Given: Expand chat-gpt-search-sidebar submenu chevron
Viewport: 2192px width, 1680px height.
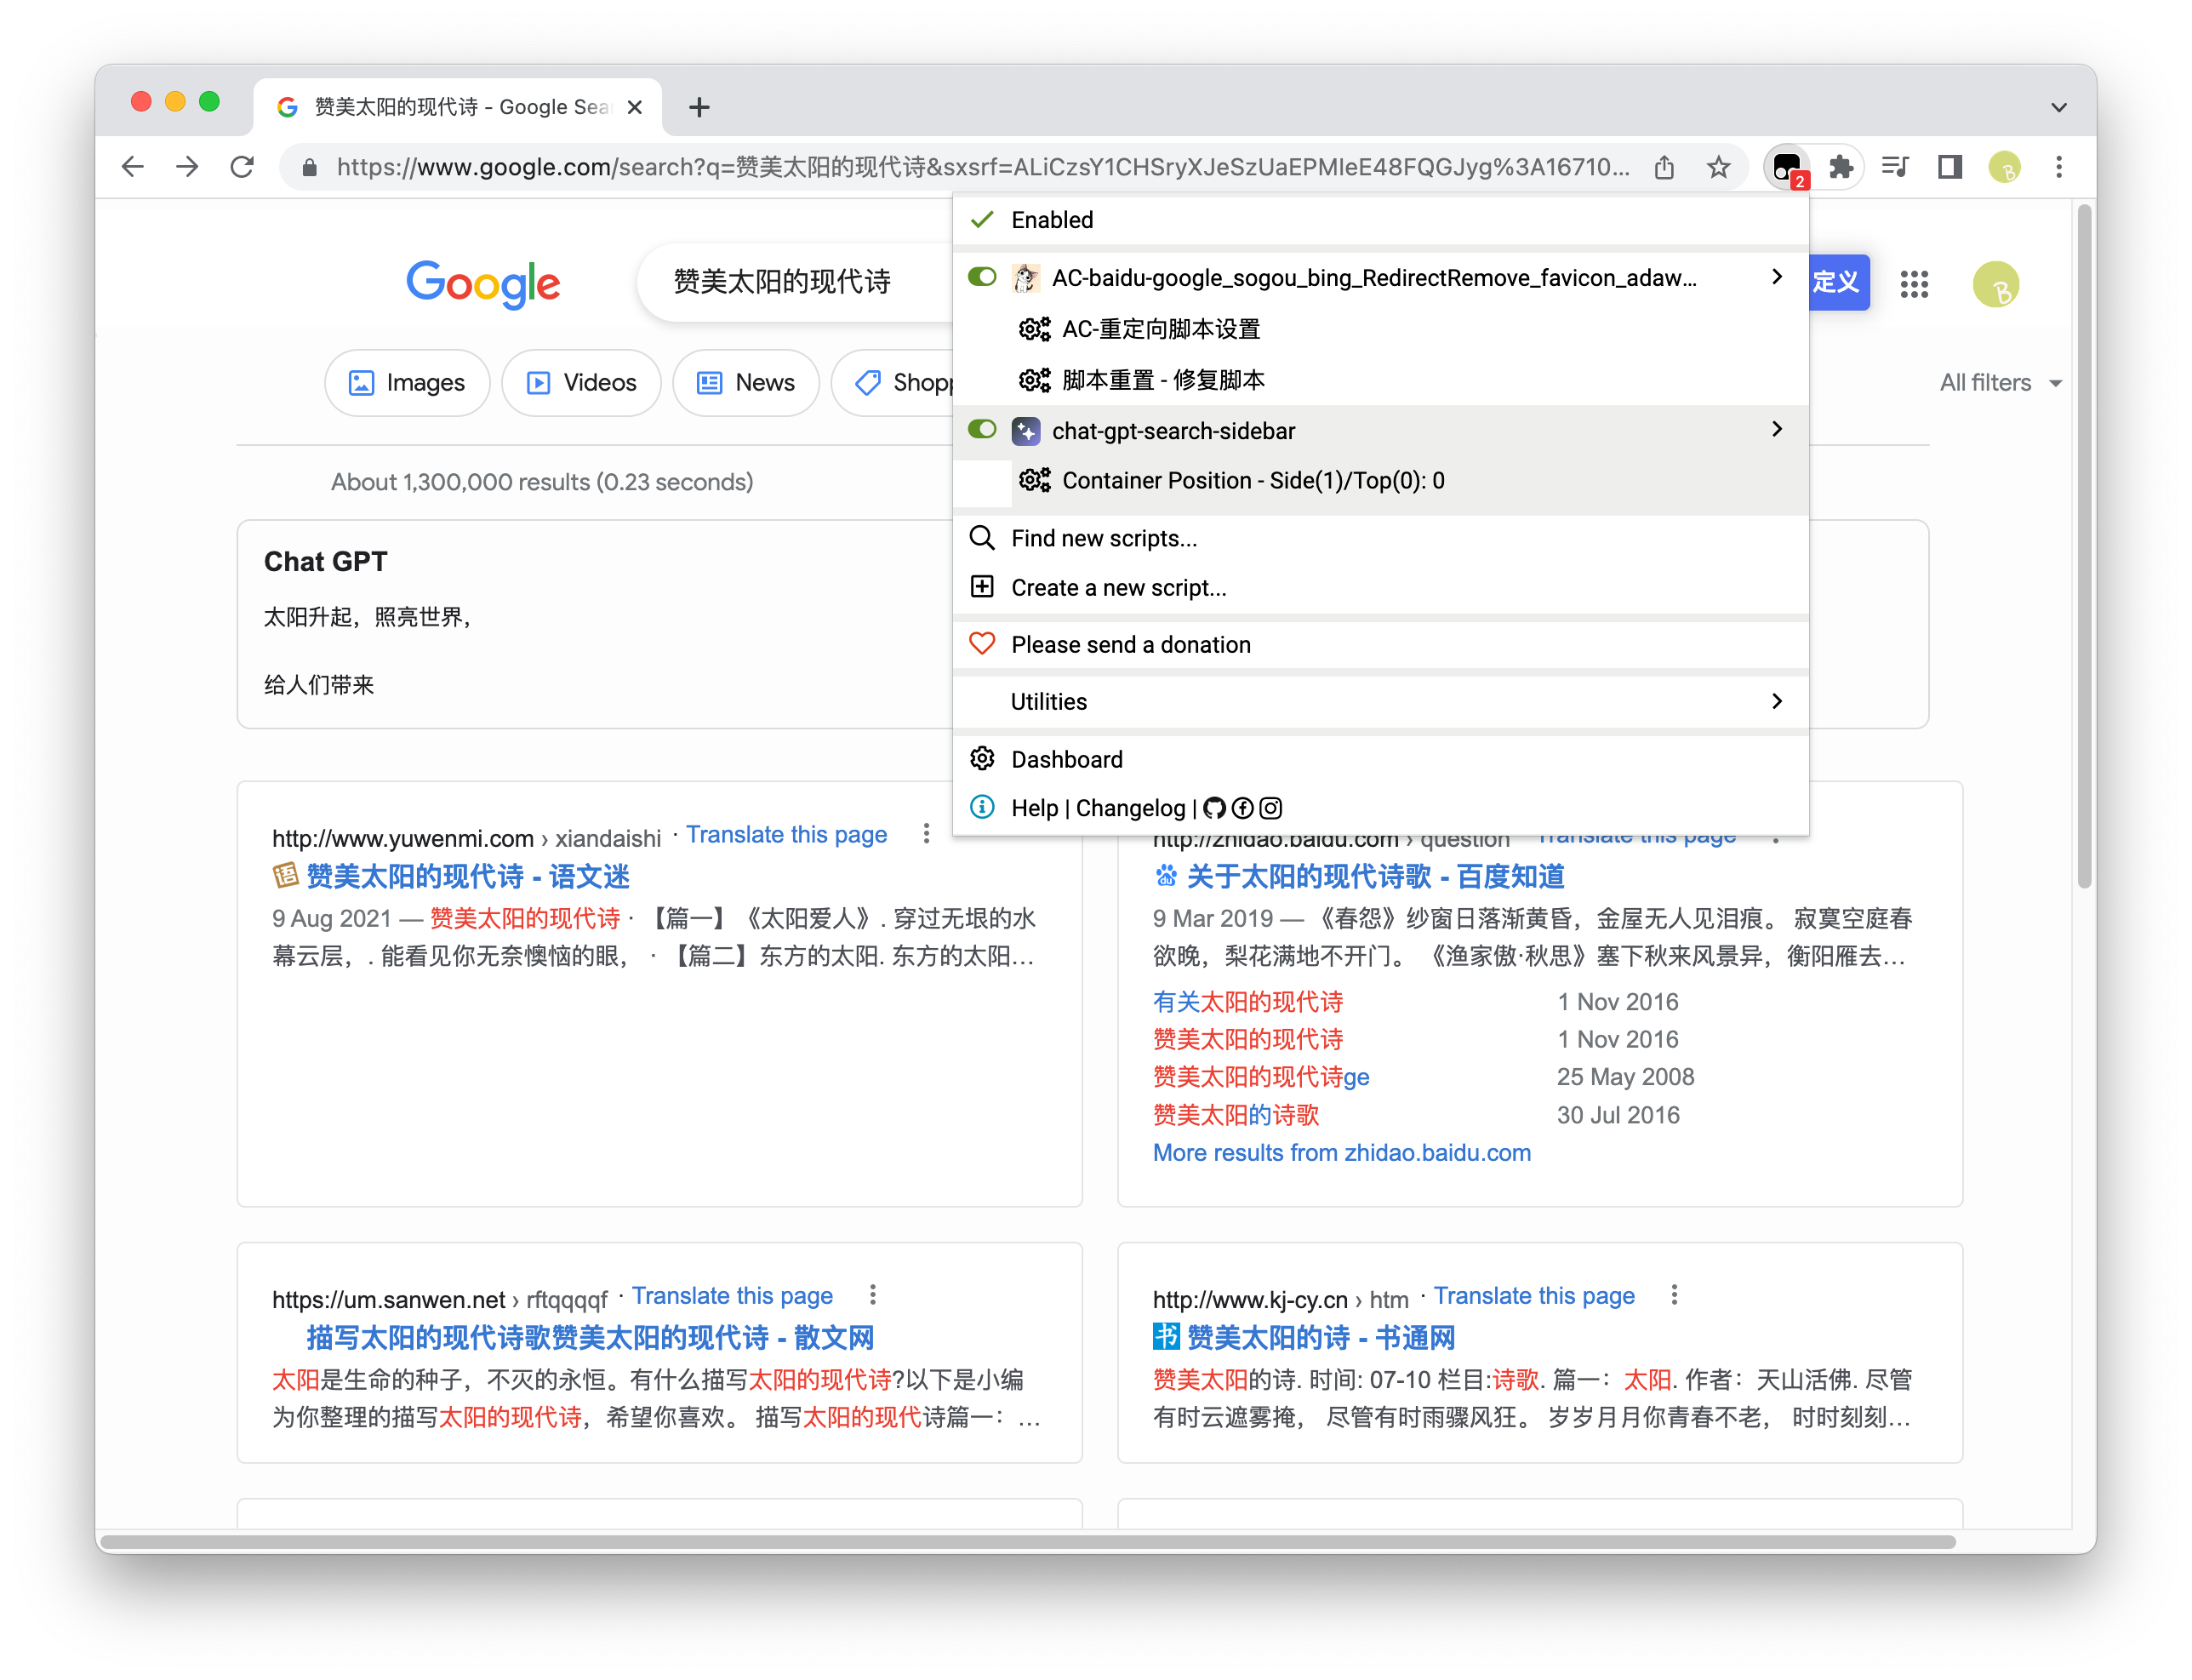Looking at the screenshot, I should tap(1776, 429).
